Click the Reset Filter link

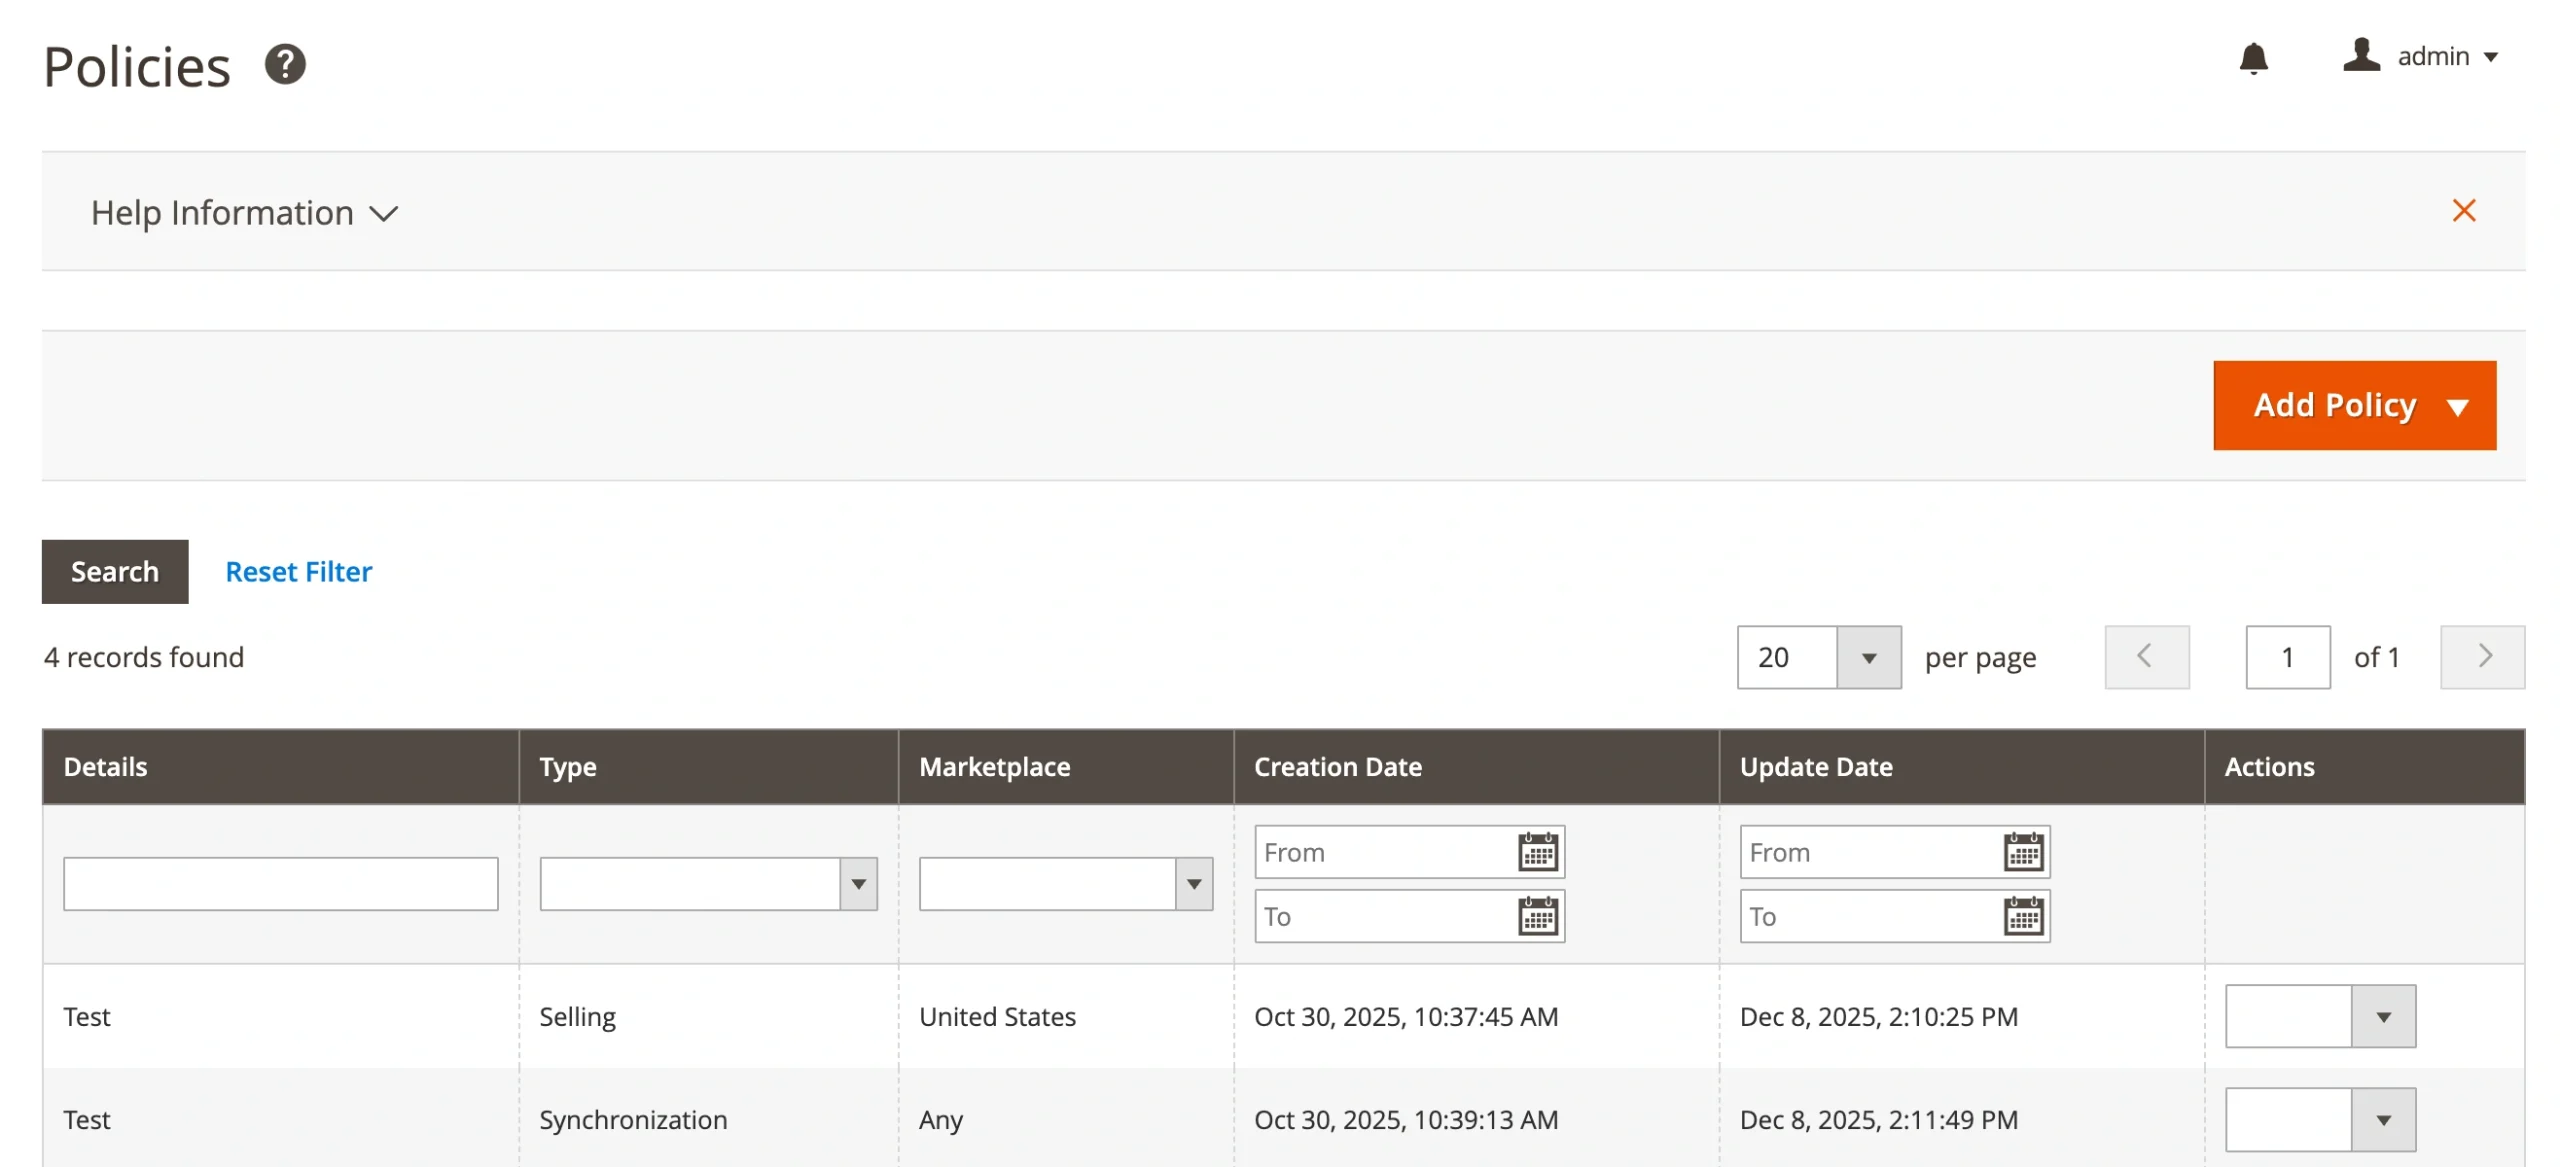click(298, 572)
